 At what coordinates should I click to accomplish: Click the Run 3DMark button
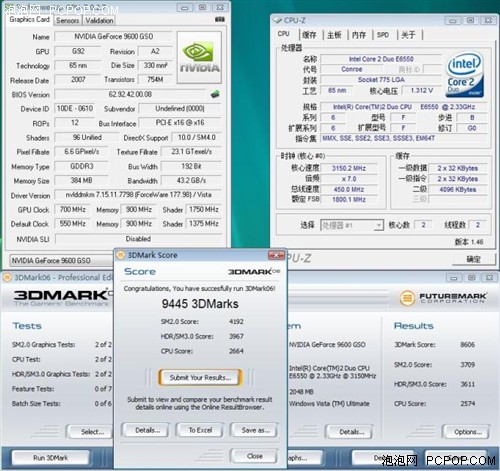51,458
